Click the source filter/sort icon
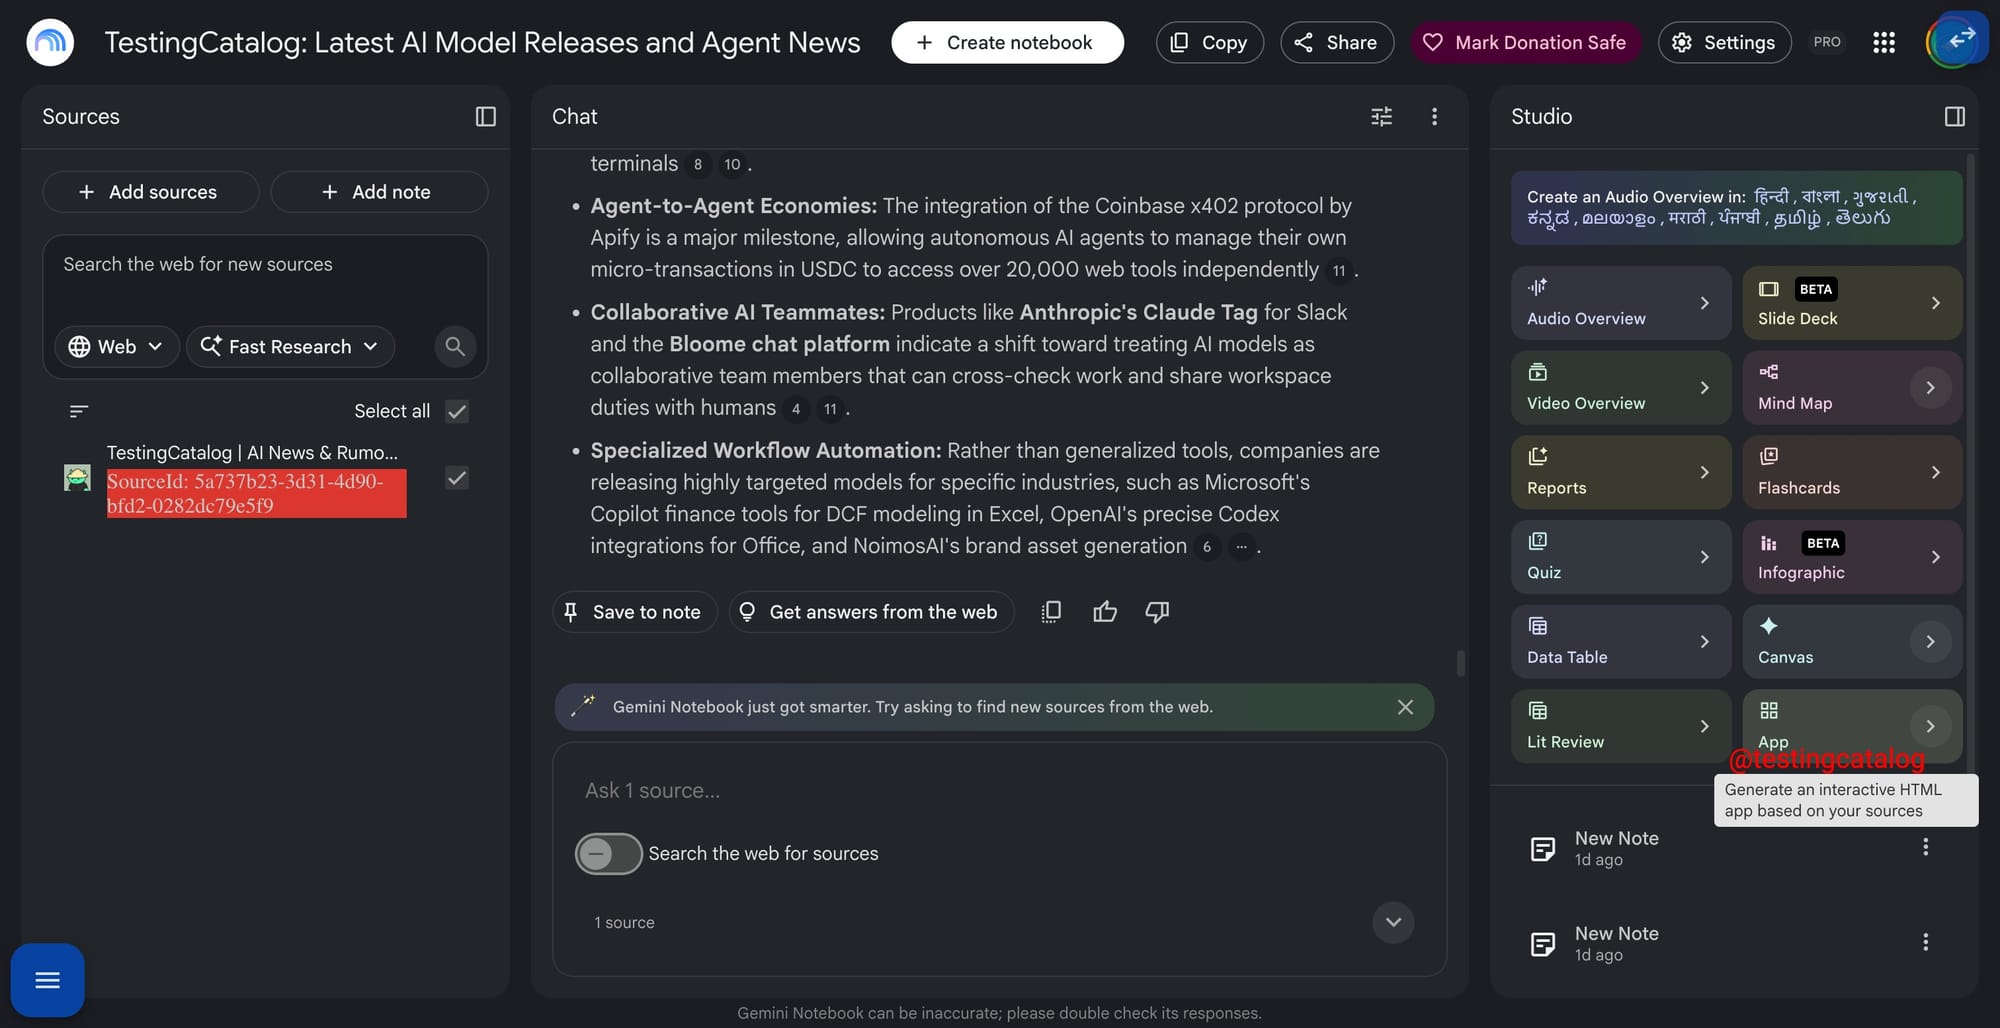Viewport: 2000px width, 1028px height. tap(79, 411)
